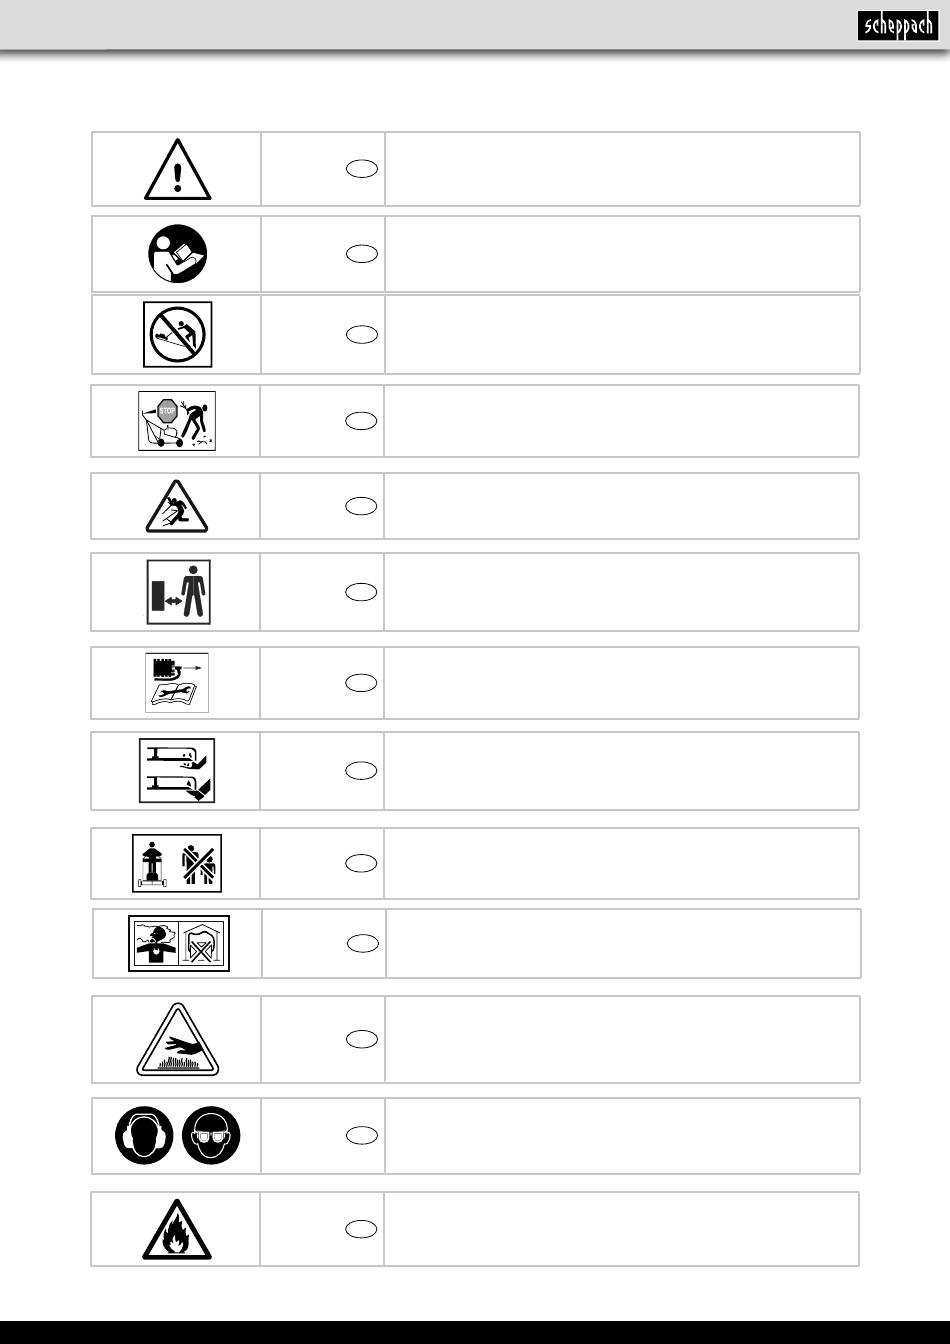Click the flammable fire warning triangle
This screenshot has height=1344, width=950.
177,1229
